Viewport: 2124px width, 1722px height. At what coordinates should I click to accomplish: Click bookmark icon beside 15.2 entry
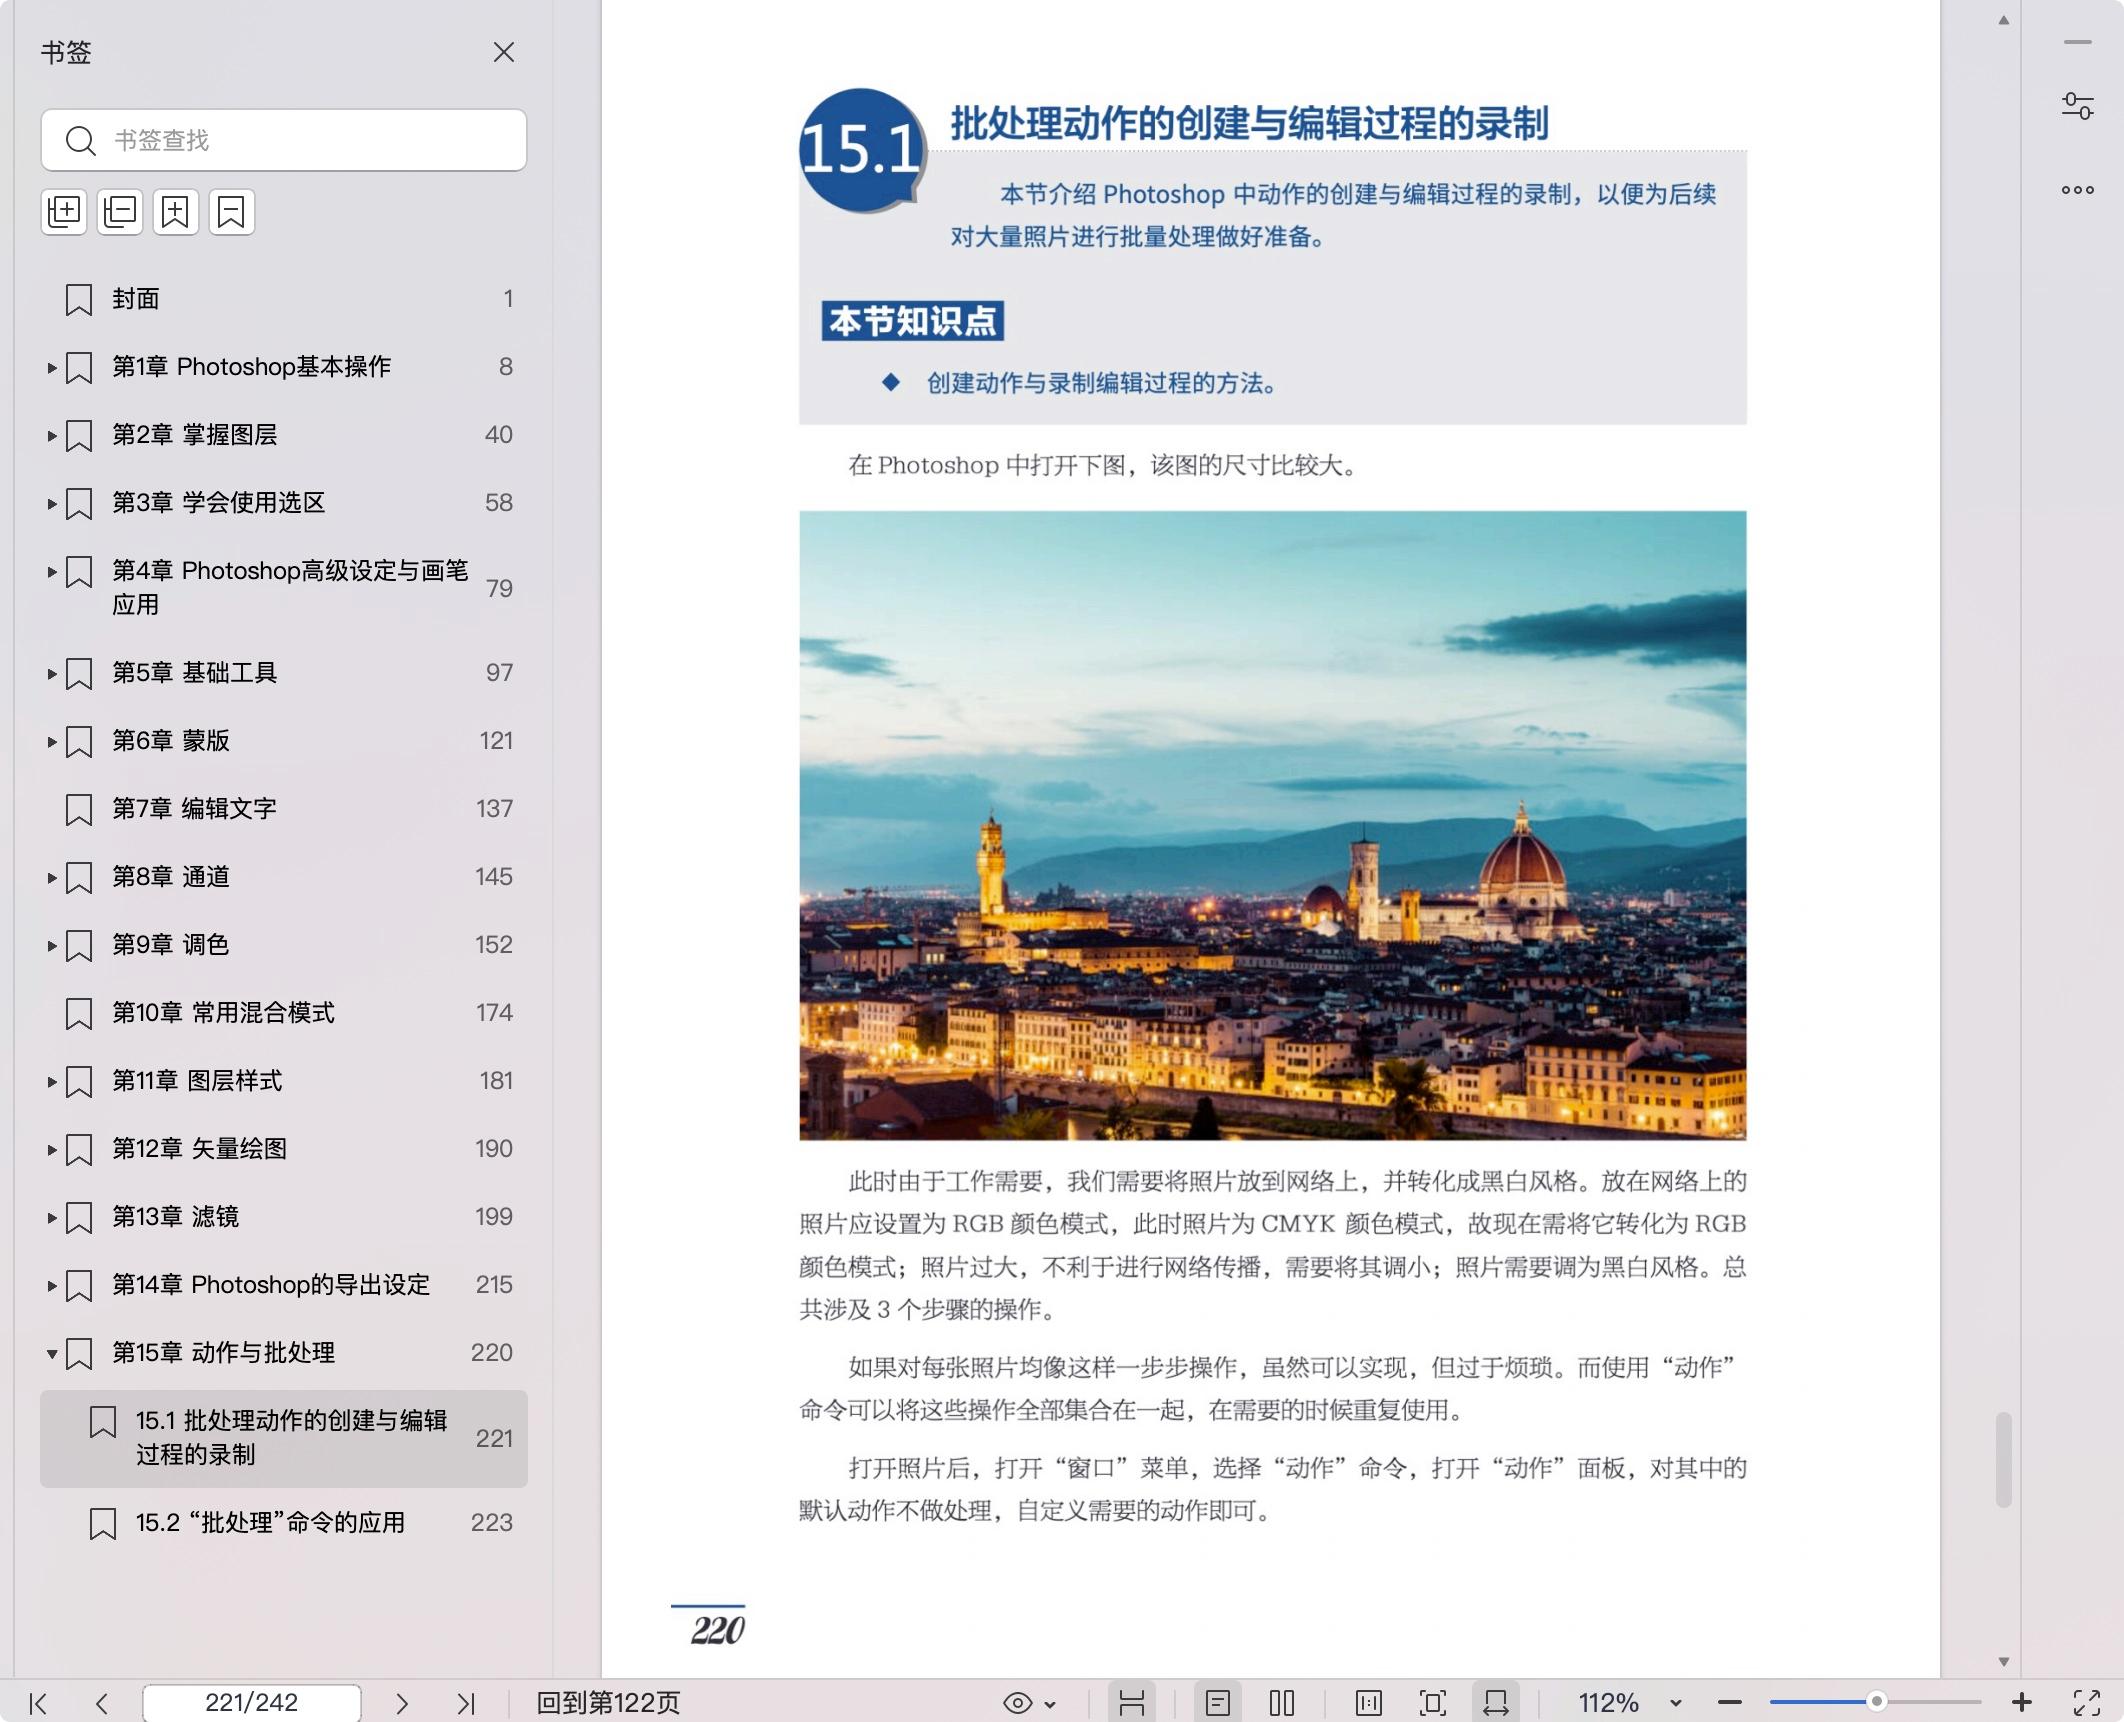coord(103,1524)
